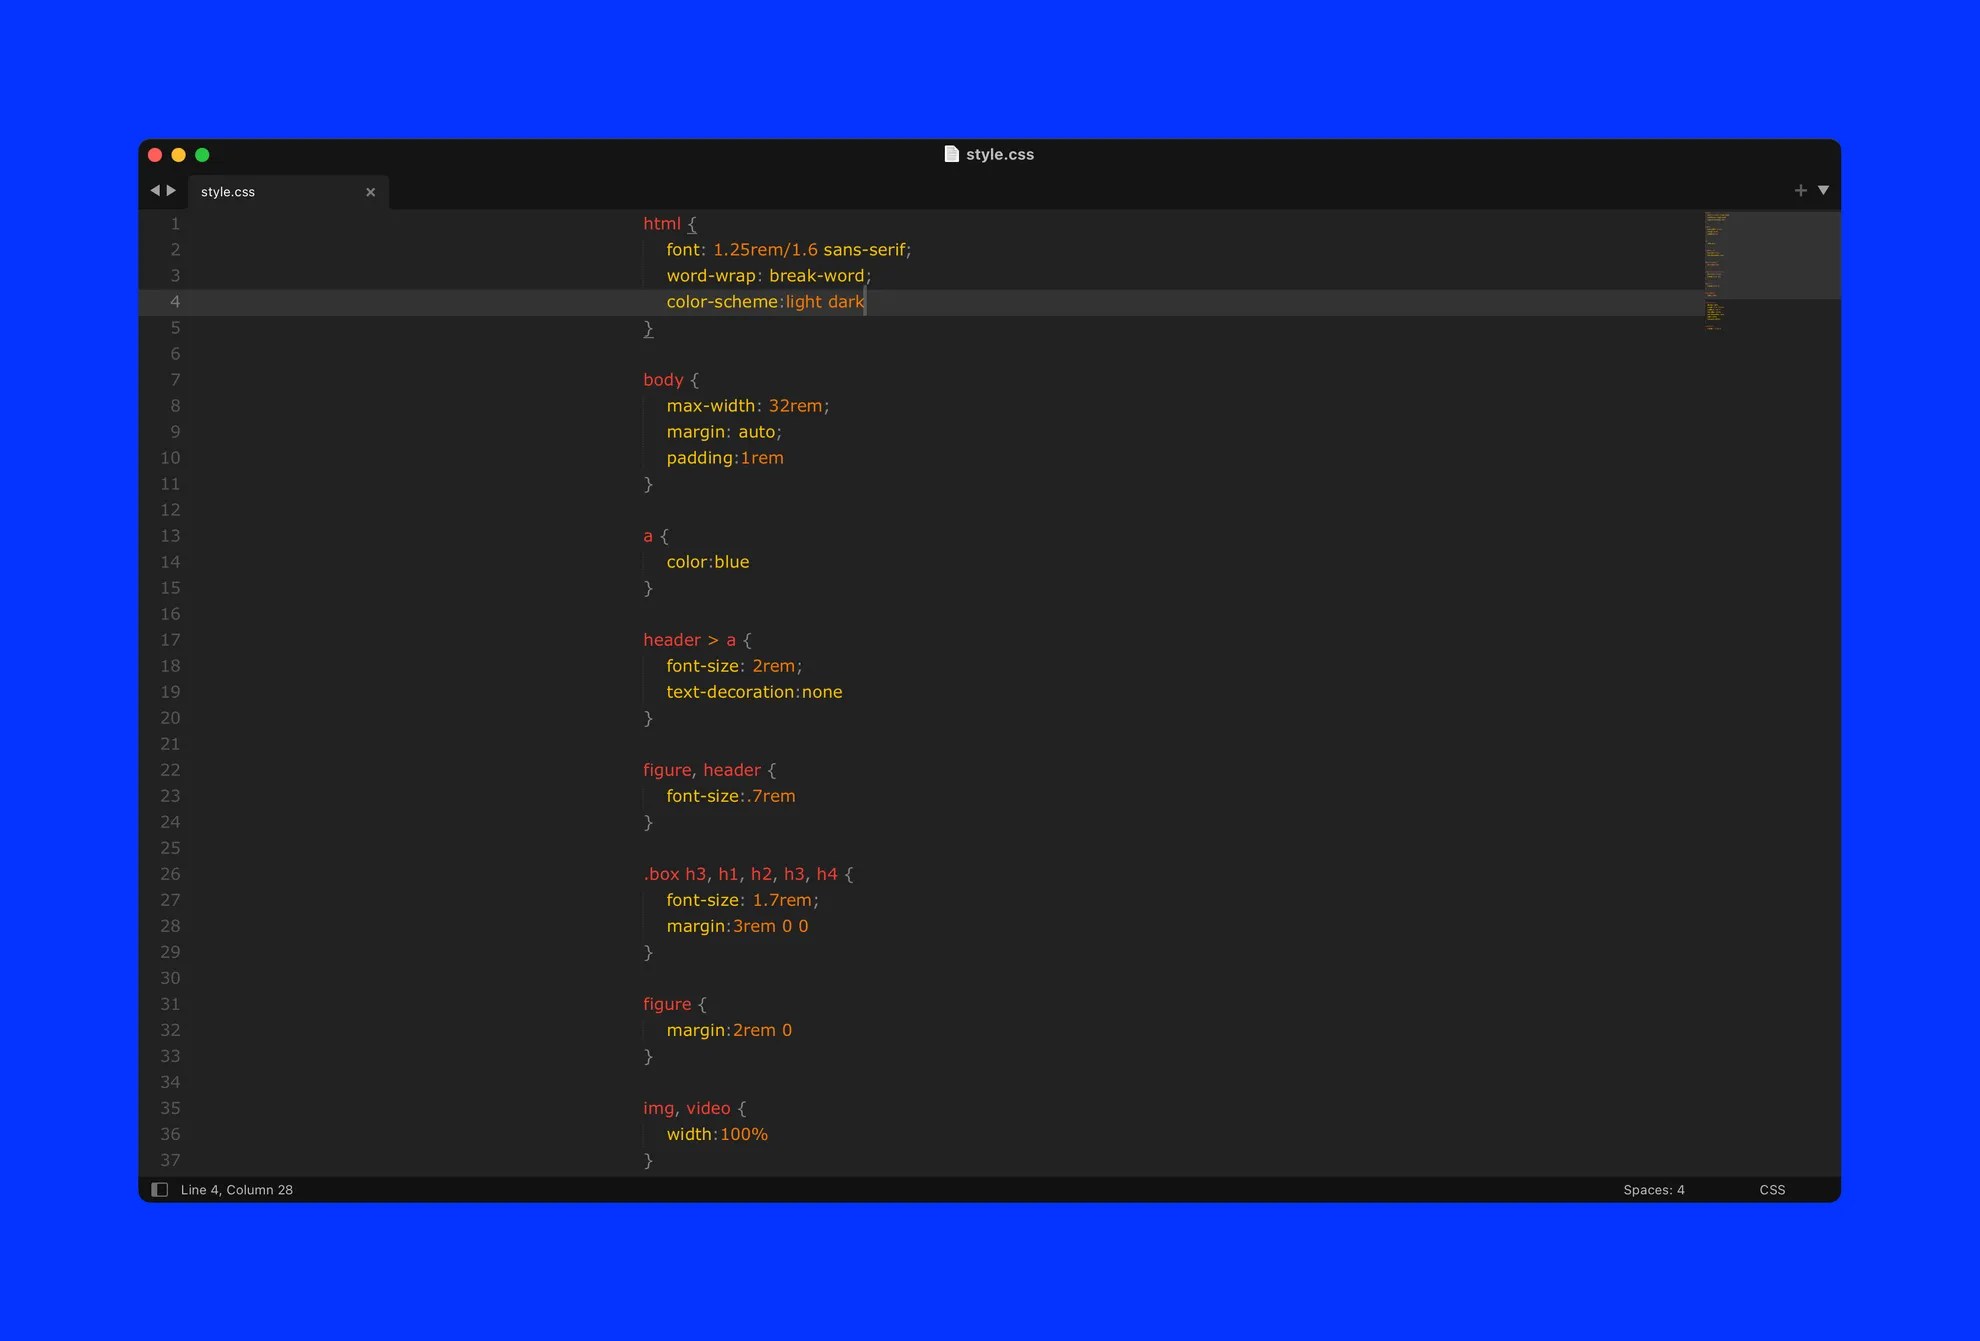Click the green maximize traffic light
Screen dimensions: 1980x1341
coord(202,155)
